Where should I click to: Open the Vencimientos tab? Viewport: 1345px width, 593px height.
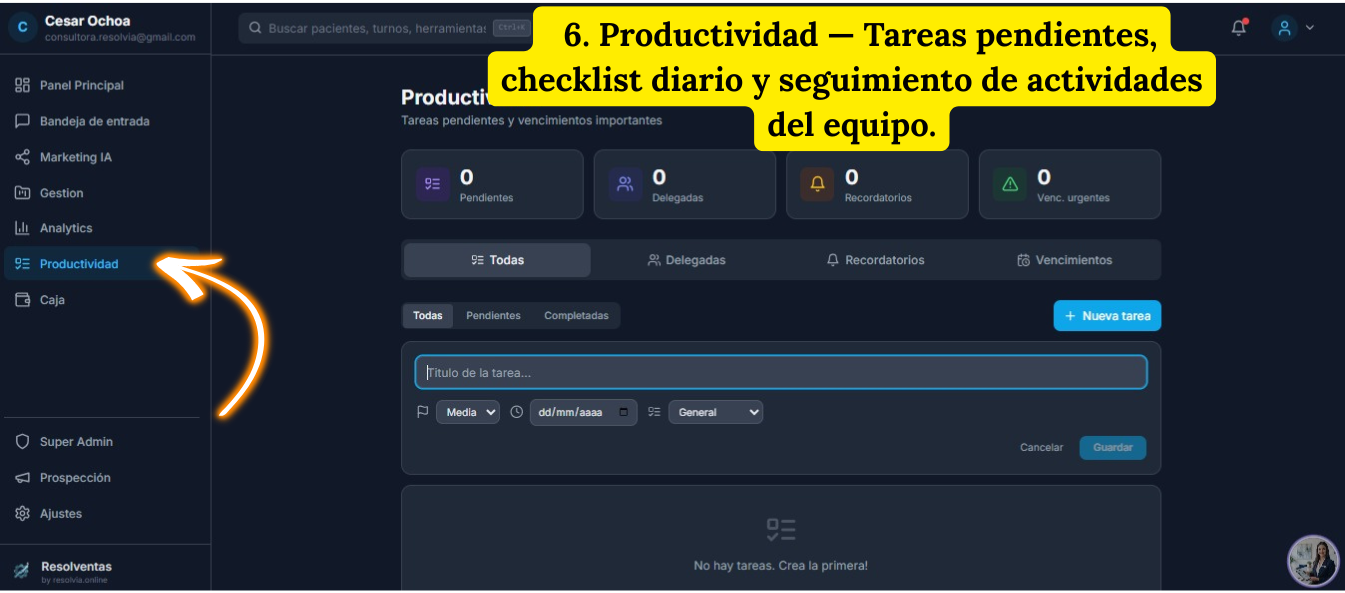[x=1064, y=260]
